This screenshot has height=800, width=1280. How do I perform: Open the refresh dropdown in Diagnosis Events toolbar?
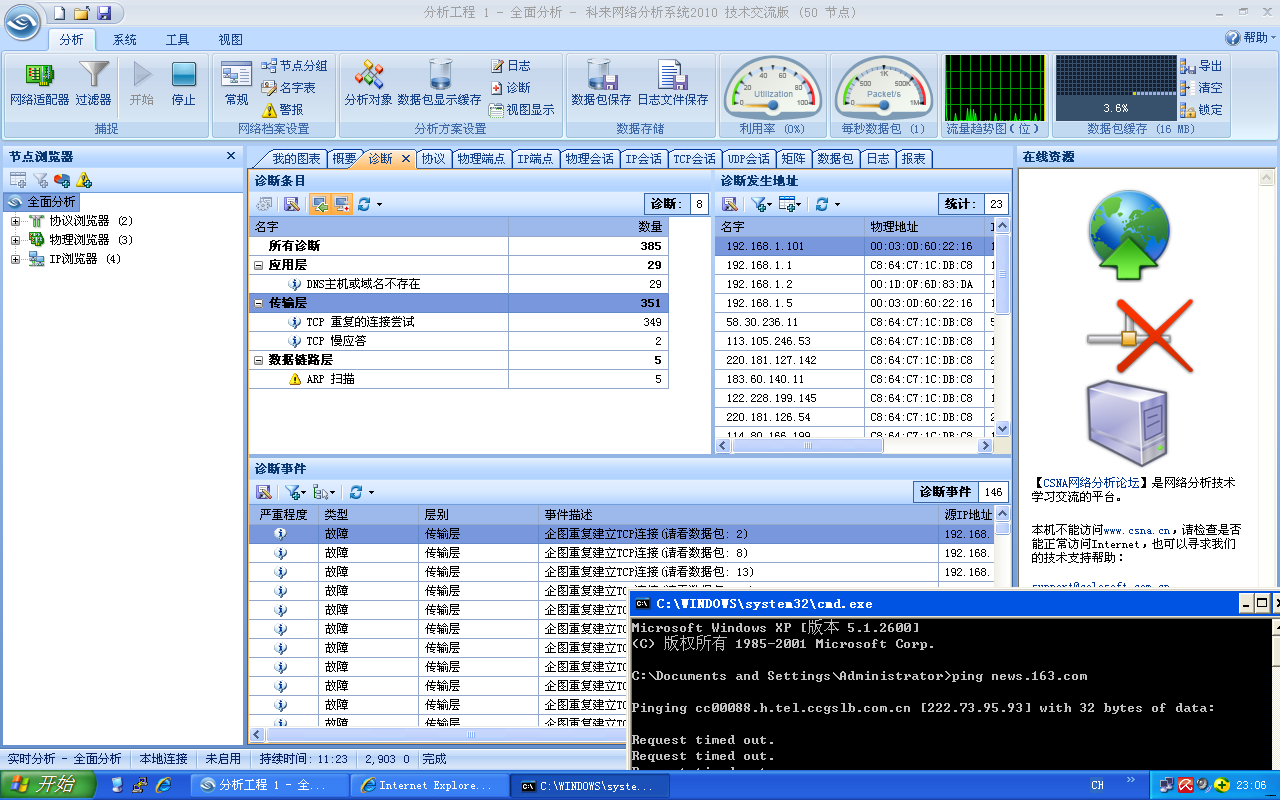tap(371, 492)
